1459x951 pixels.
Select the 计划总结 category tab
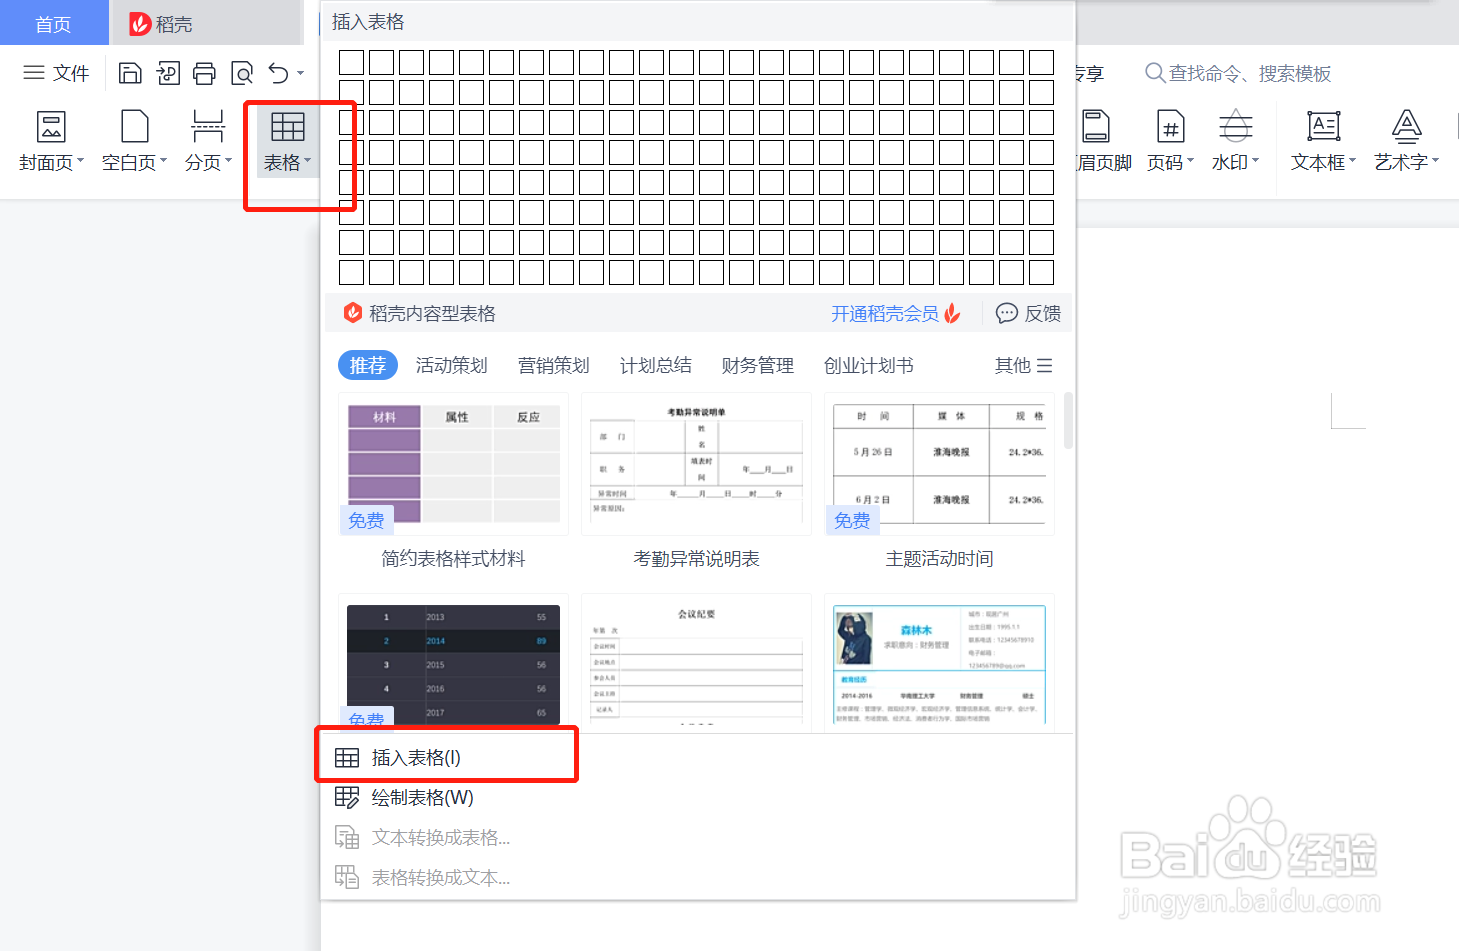656,365
